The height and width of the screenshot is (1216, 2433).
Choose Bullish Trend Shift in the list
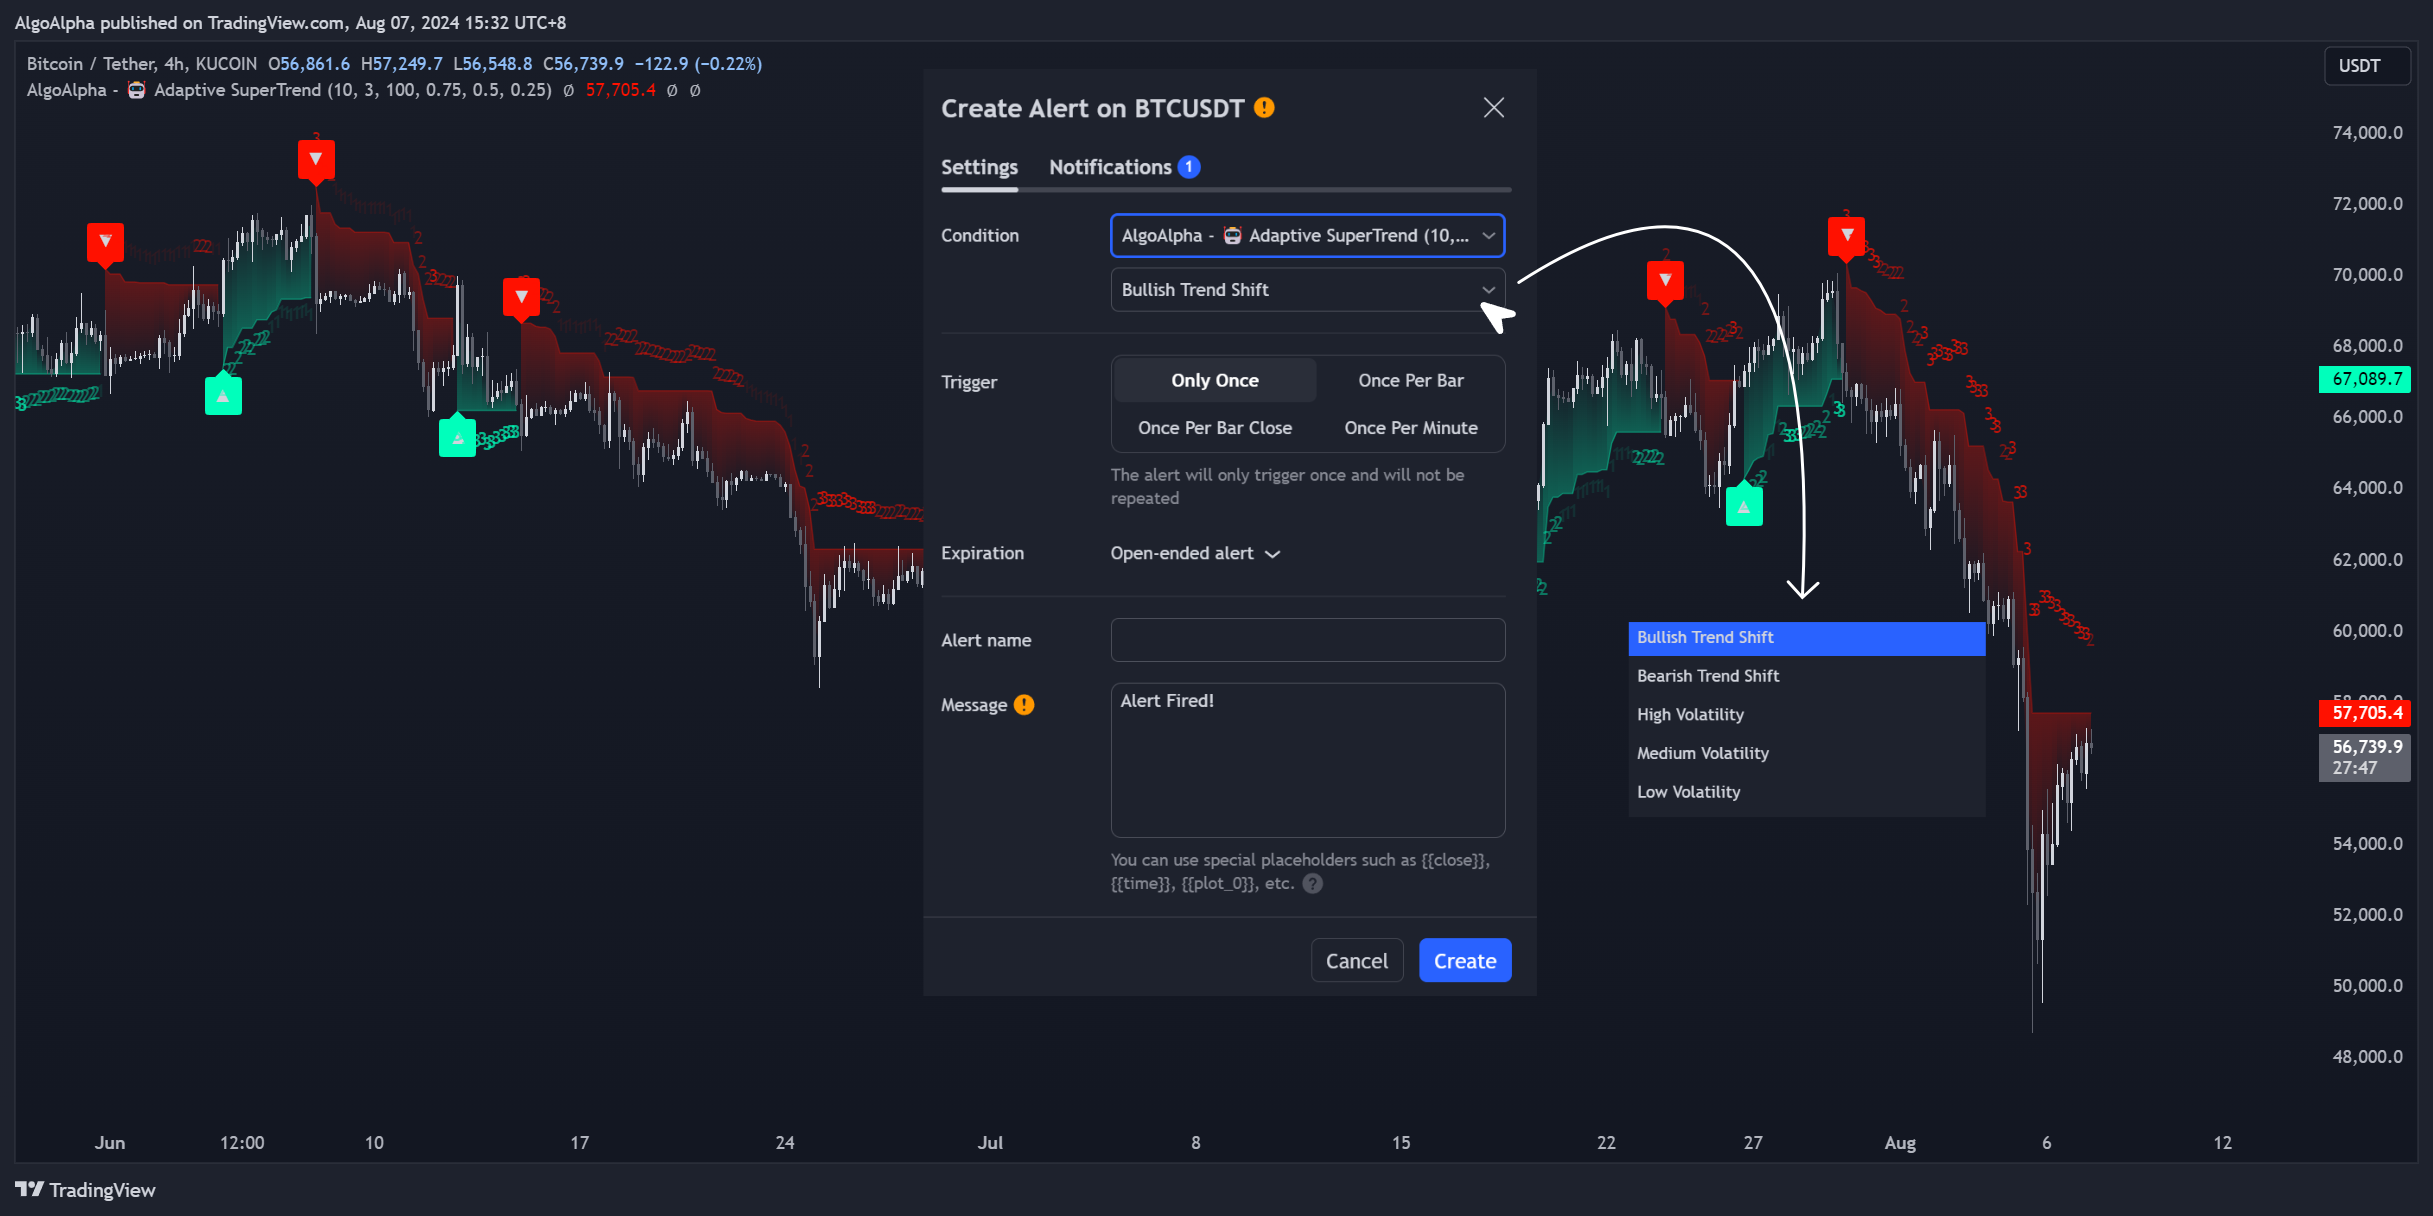click(1806, 638)
